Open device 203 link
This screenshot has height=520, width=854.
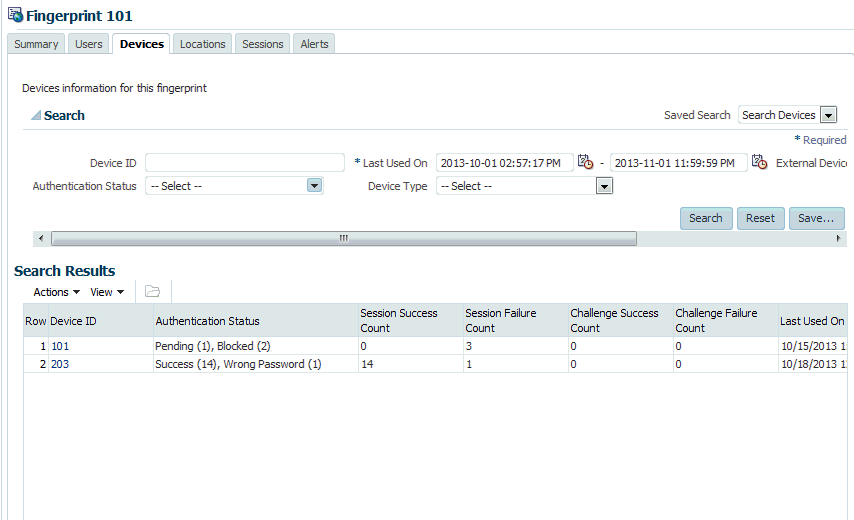60,364
